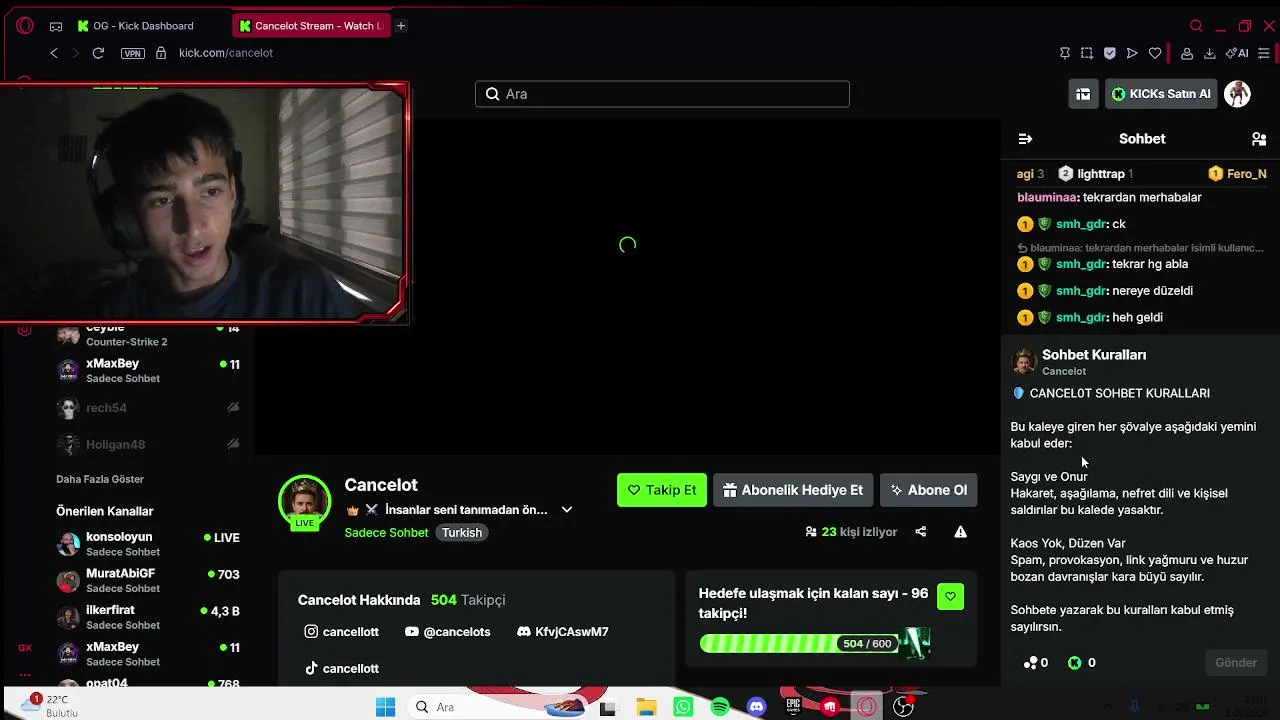1280x720 pixels.
Task: Open the browser downloads icon
Action: pos(1210,53)
